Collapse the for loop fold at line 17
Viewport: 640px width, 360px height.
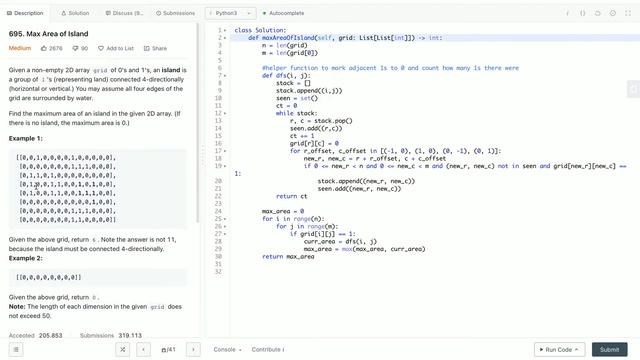(x=225, y=151)
